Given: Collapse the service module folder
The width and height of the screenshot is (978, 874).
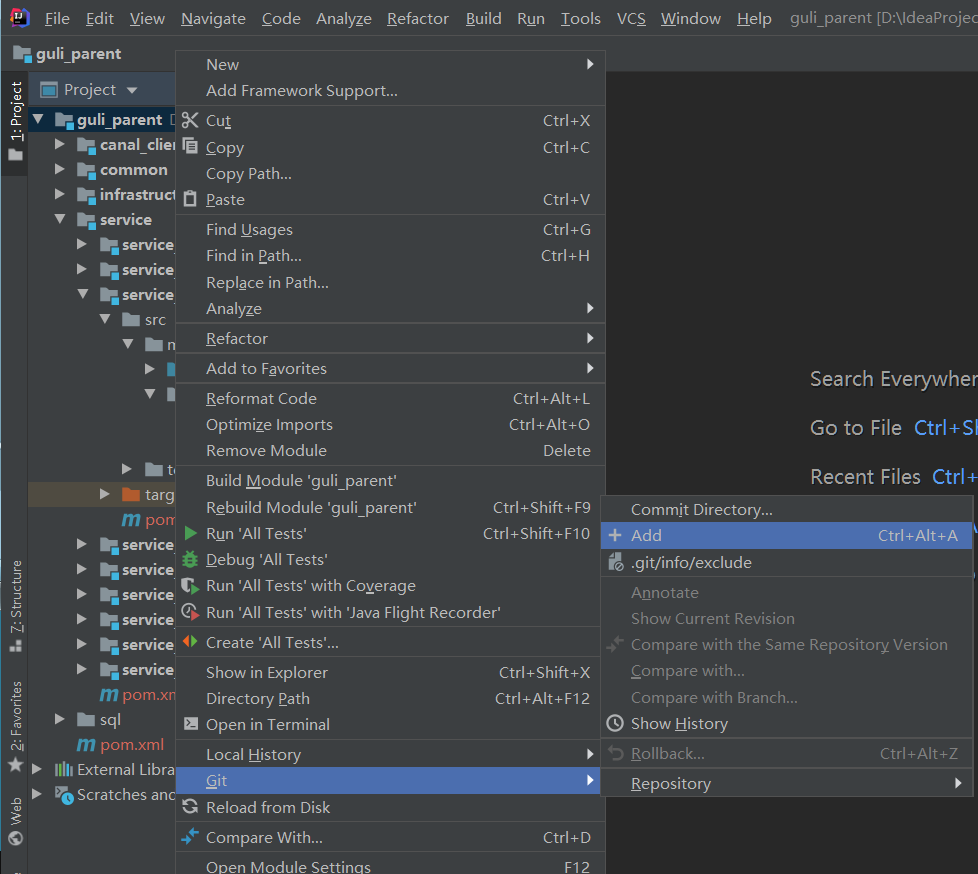Looking at the screenshot, I should [x=60, y=218].
